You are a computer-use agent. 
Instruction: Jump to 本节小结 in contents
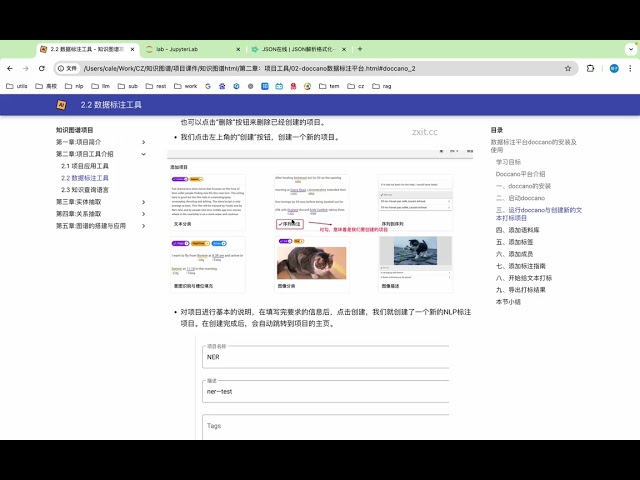[x=508, y=302]
